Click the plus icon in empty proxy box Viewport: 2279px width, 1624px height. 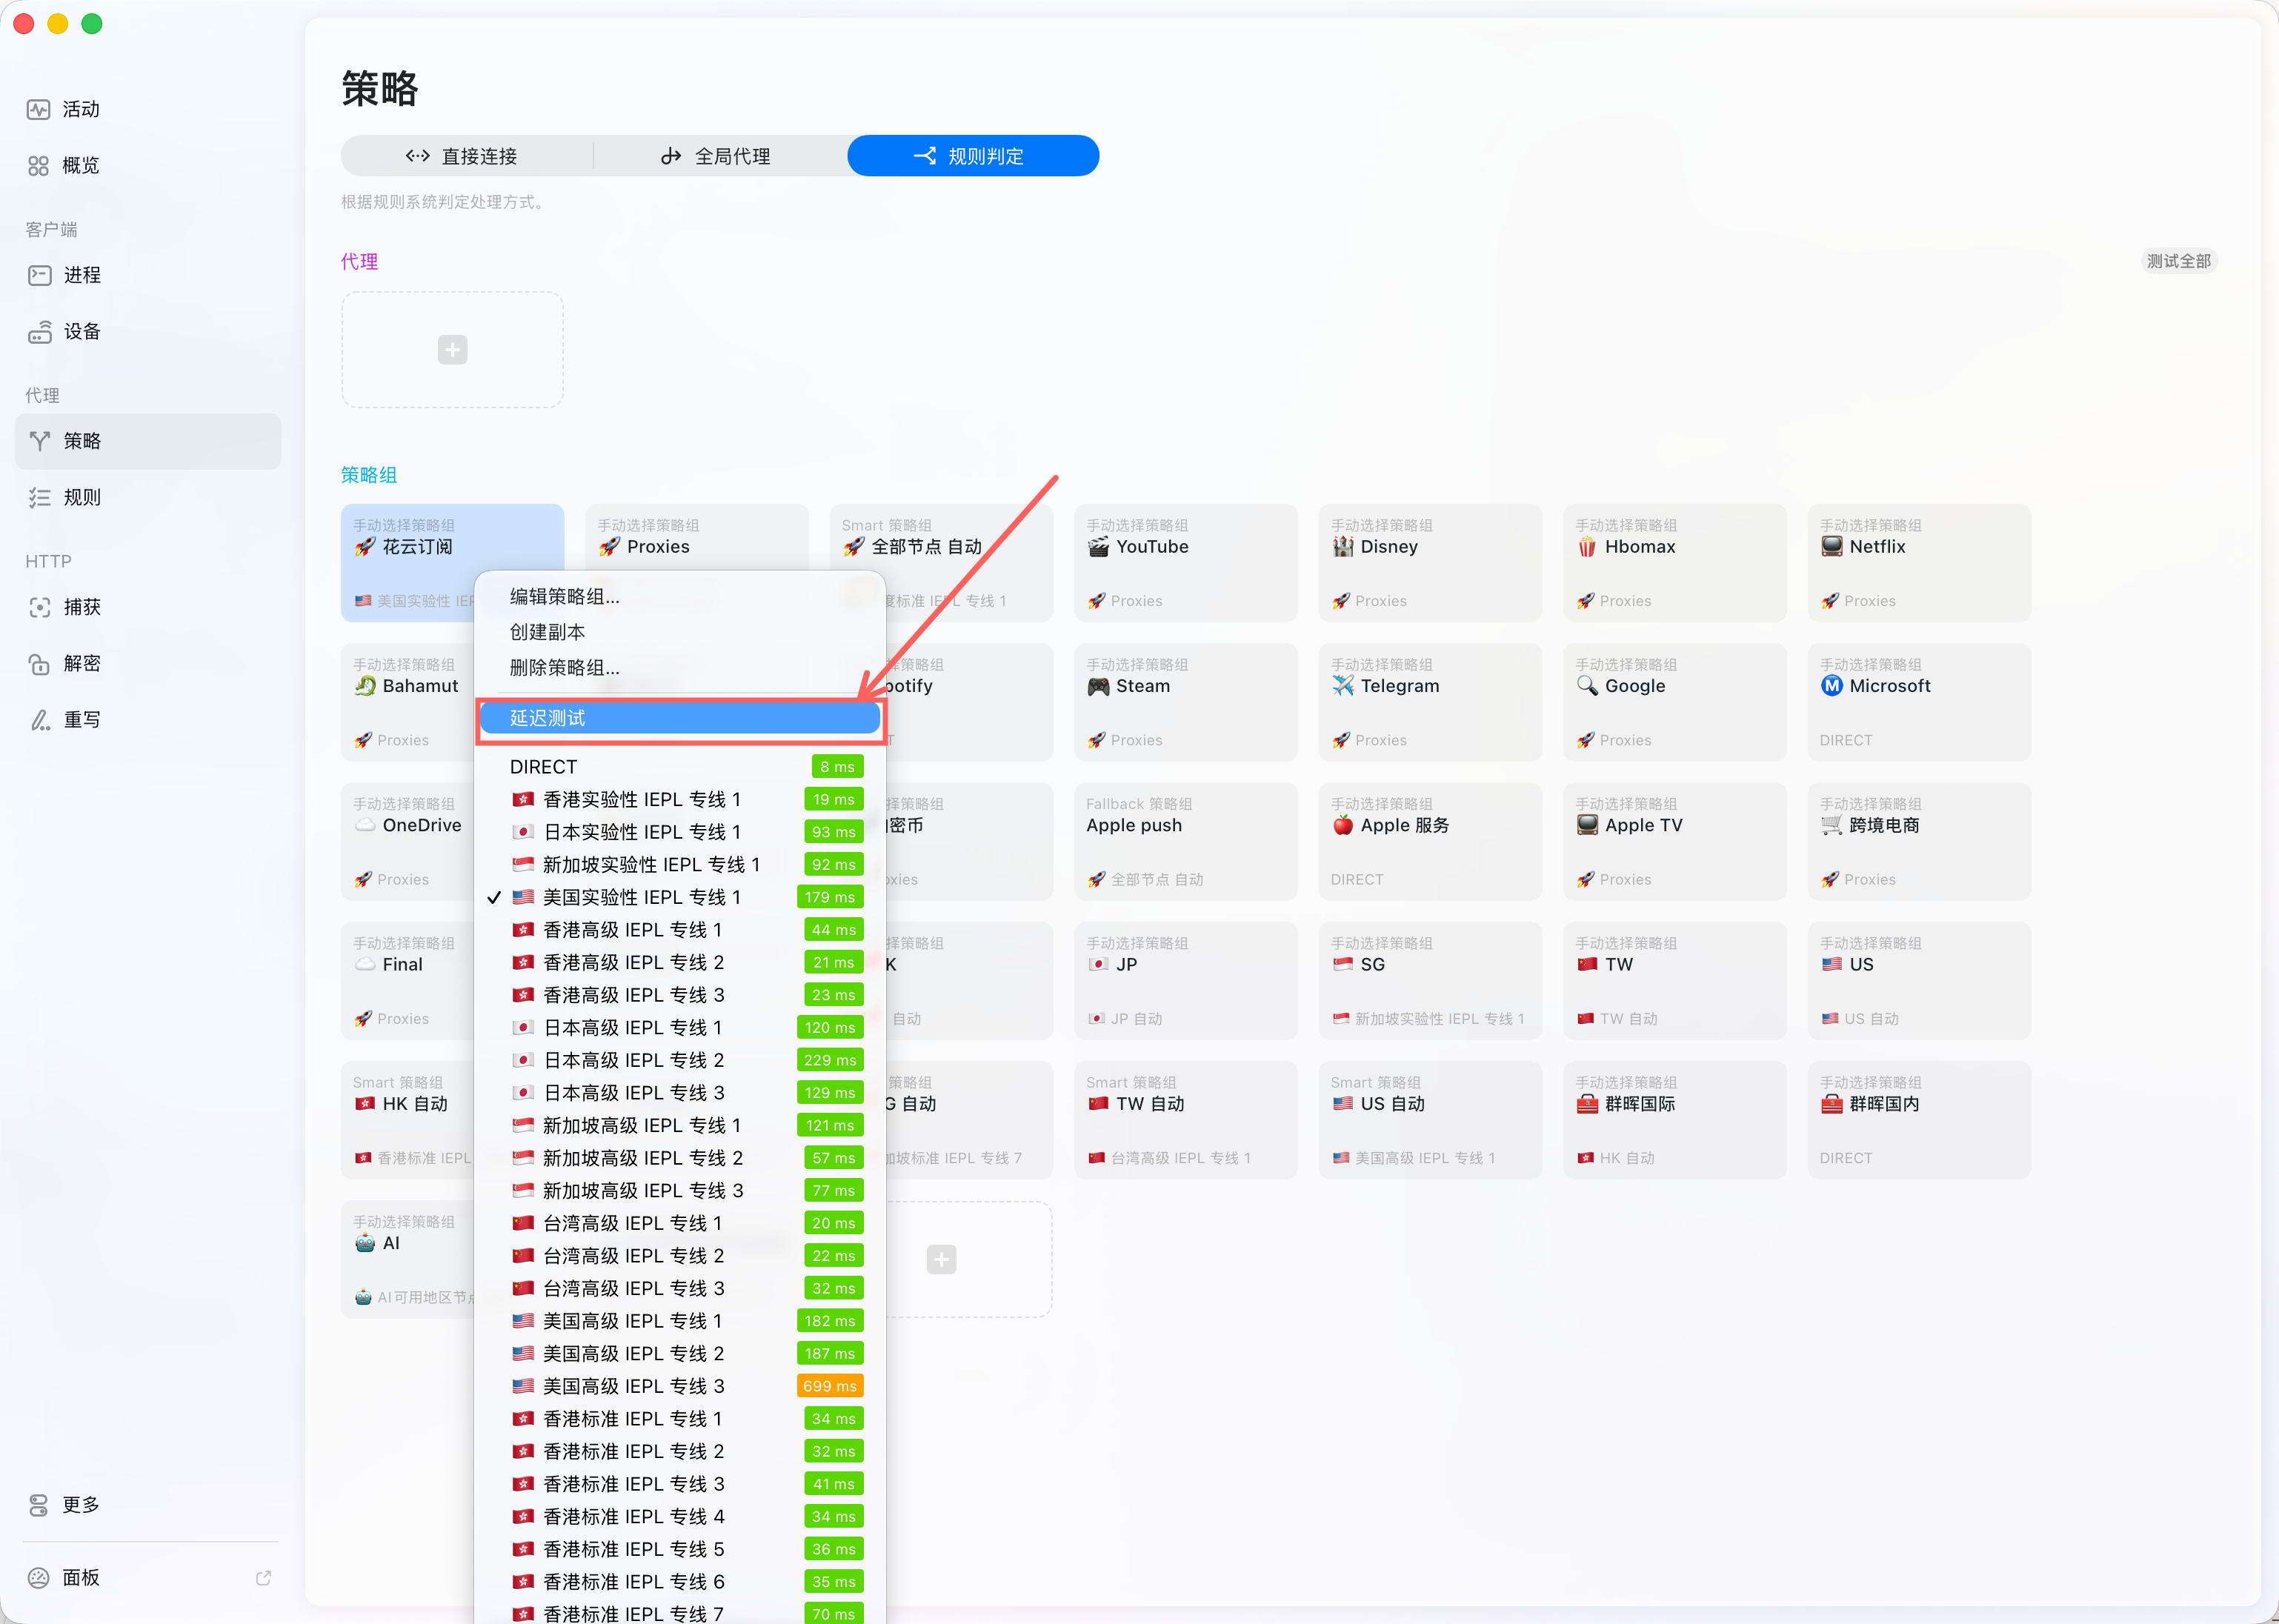click(x=452, y=350)
